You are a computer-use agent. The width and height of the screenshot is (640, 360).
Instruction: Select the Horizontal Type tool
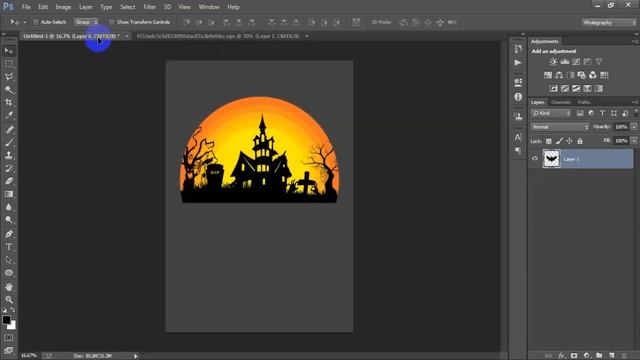tap(9, 247)
